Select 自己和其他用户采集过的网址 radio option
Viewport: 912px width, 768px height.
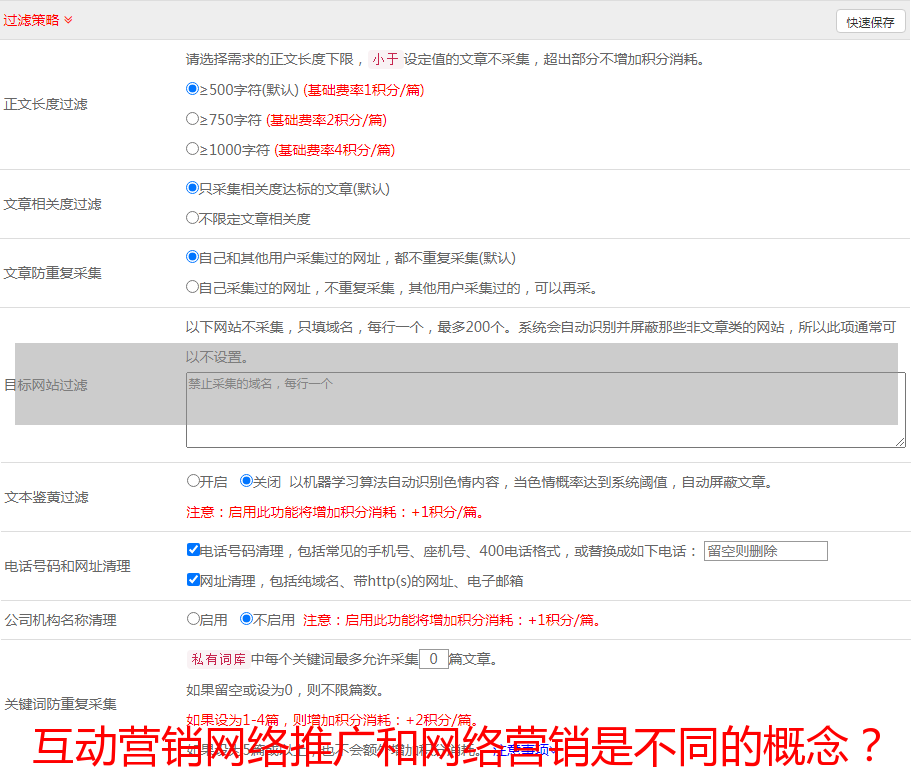pos(193,257)
